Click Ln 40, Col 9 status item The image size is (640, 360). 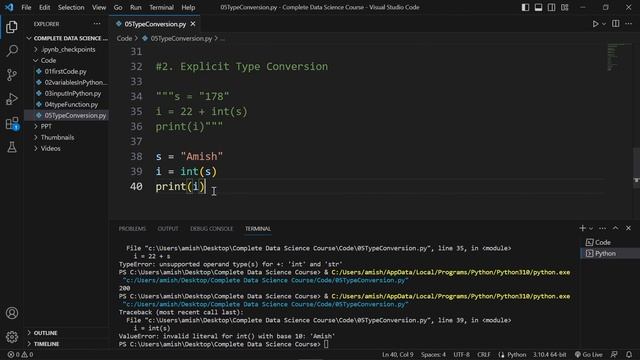398,355
